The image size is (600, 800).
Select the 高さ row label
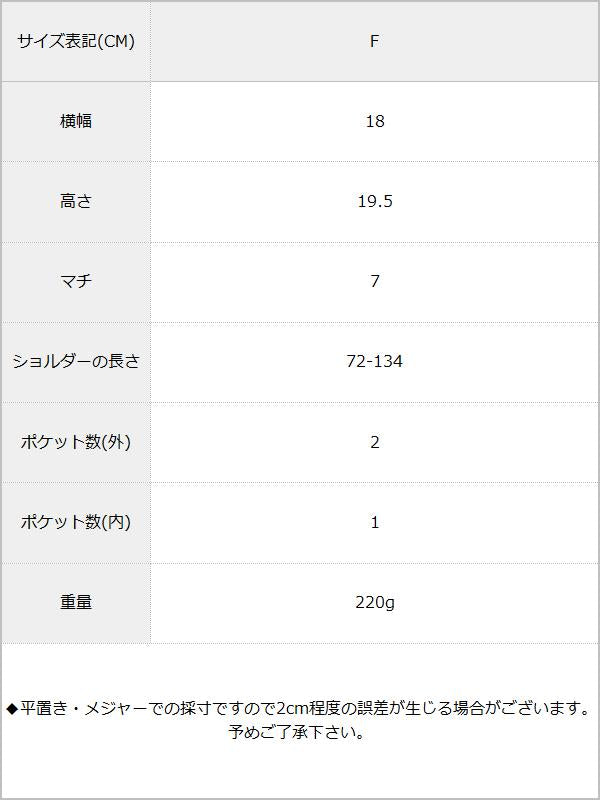[x=76, y=202]
